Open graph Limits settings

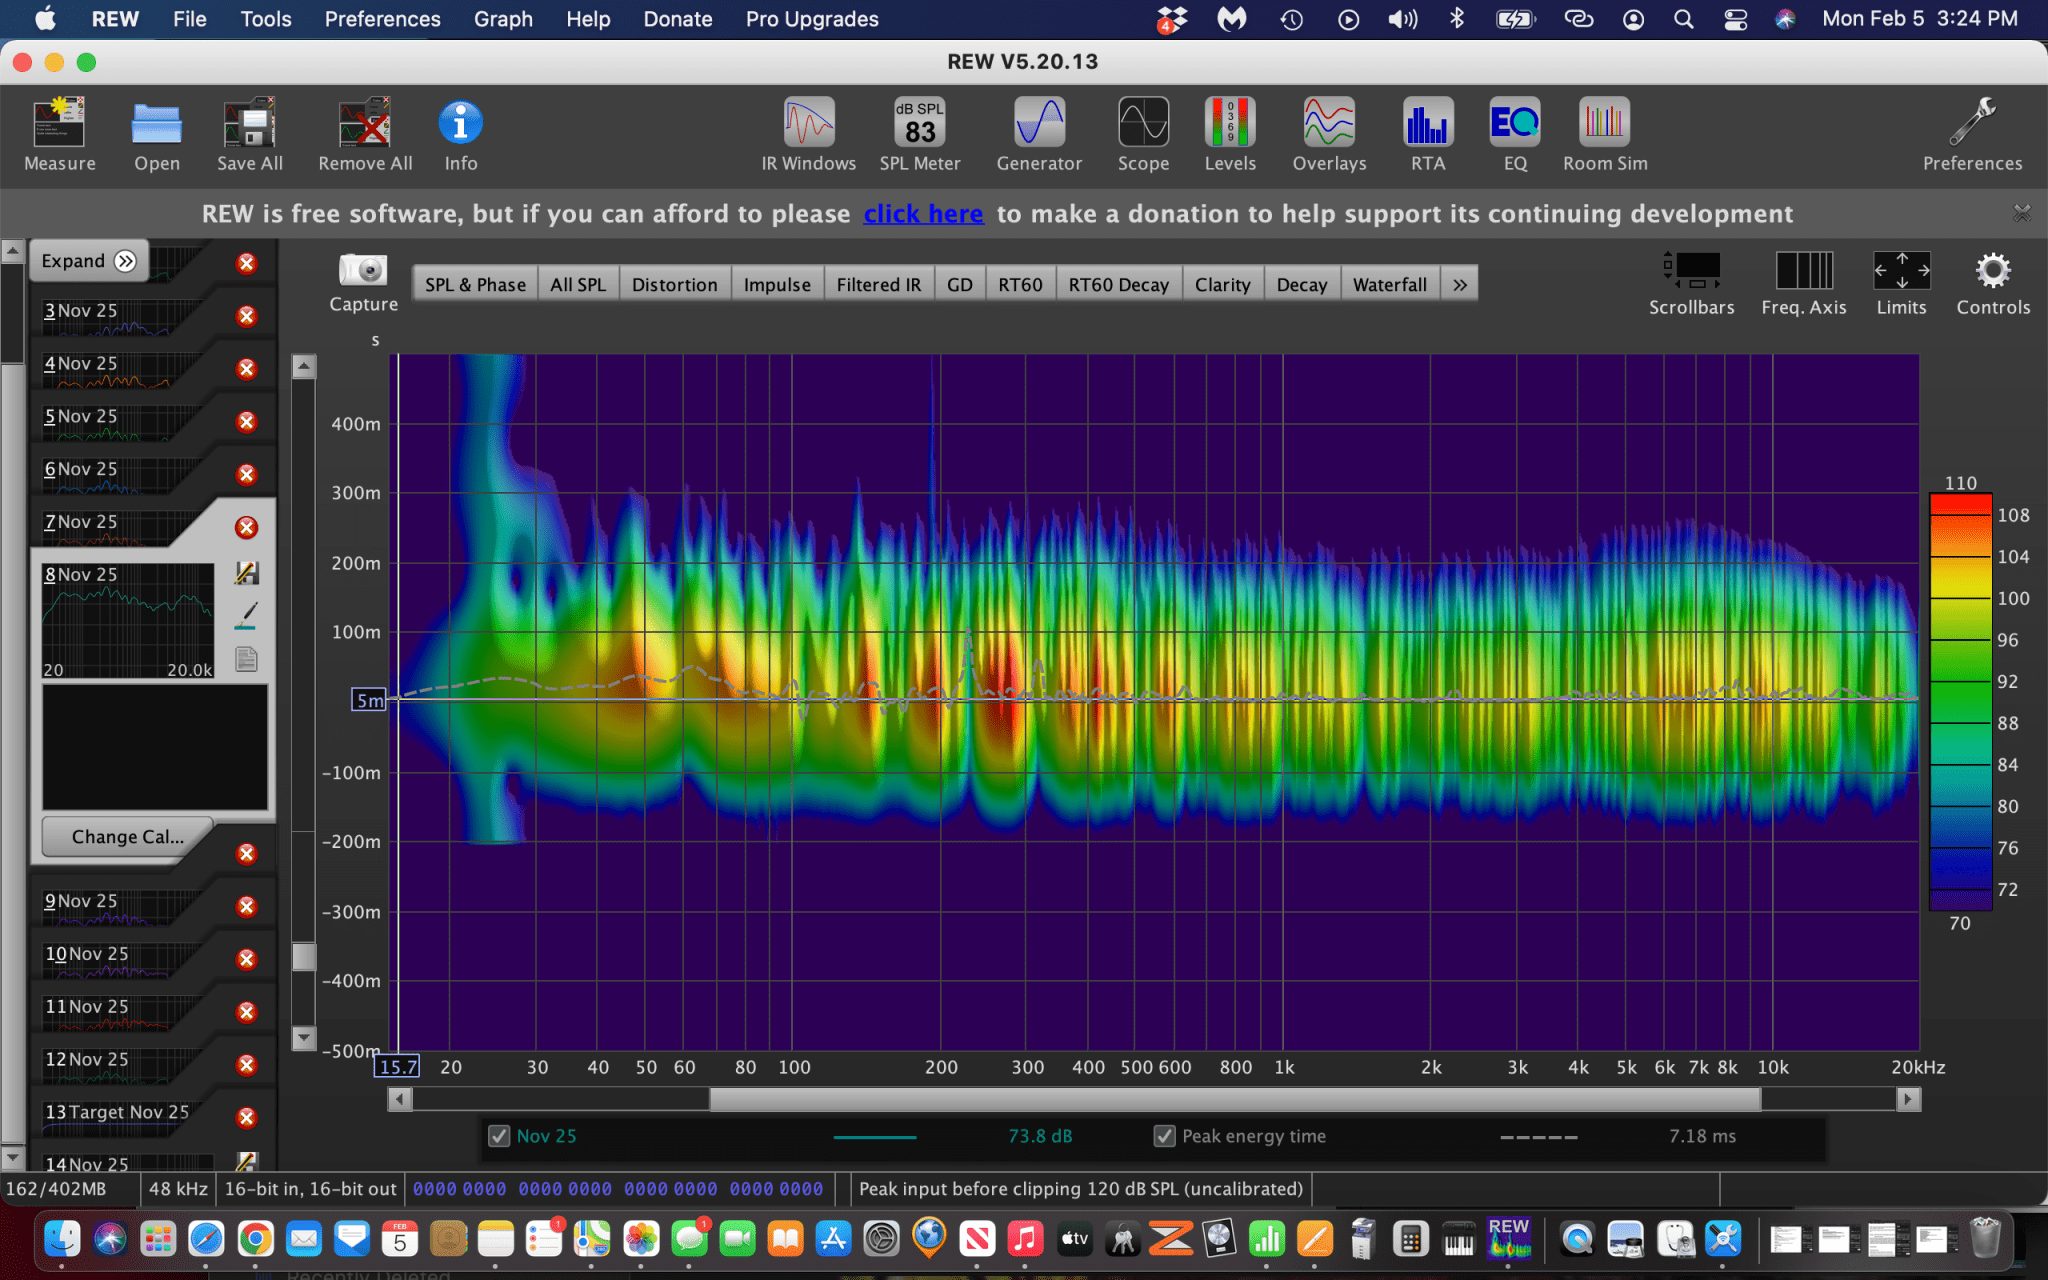tap(1901, 283)
